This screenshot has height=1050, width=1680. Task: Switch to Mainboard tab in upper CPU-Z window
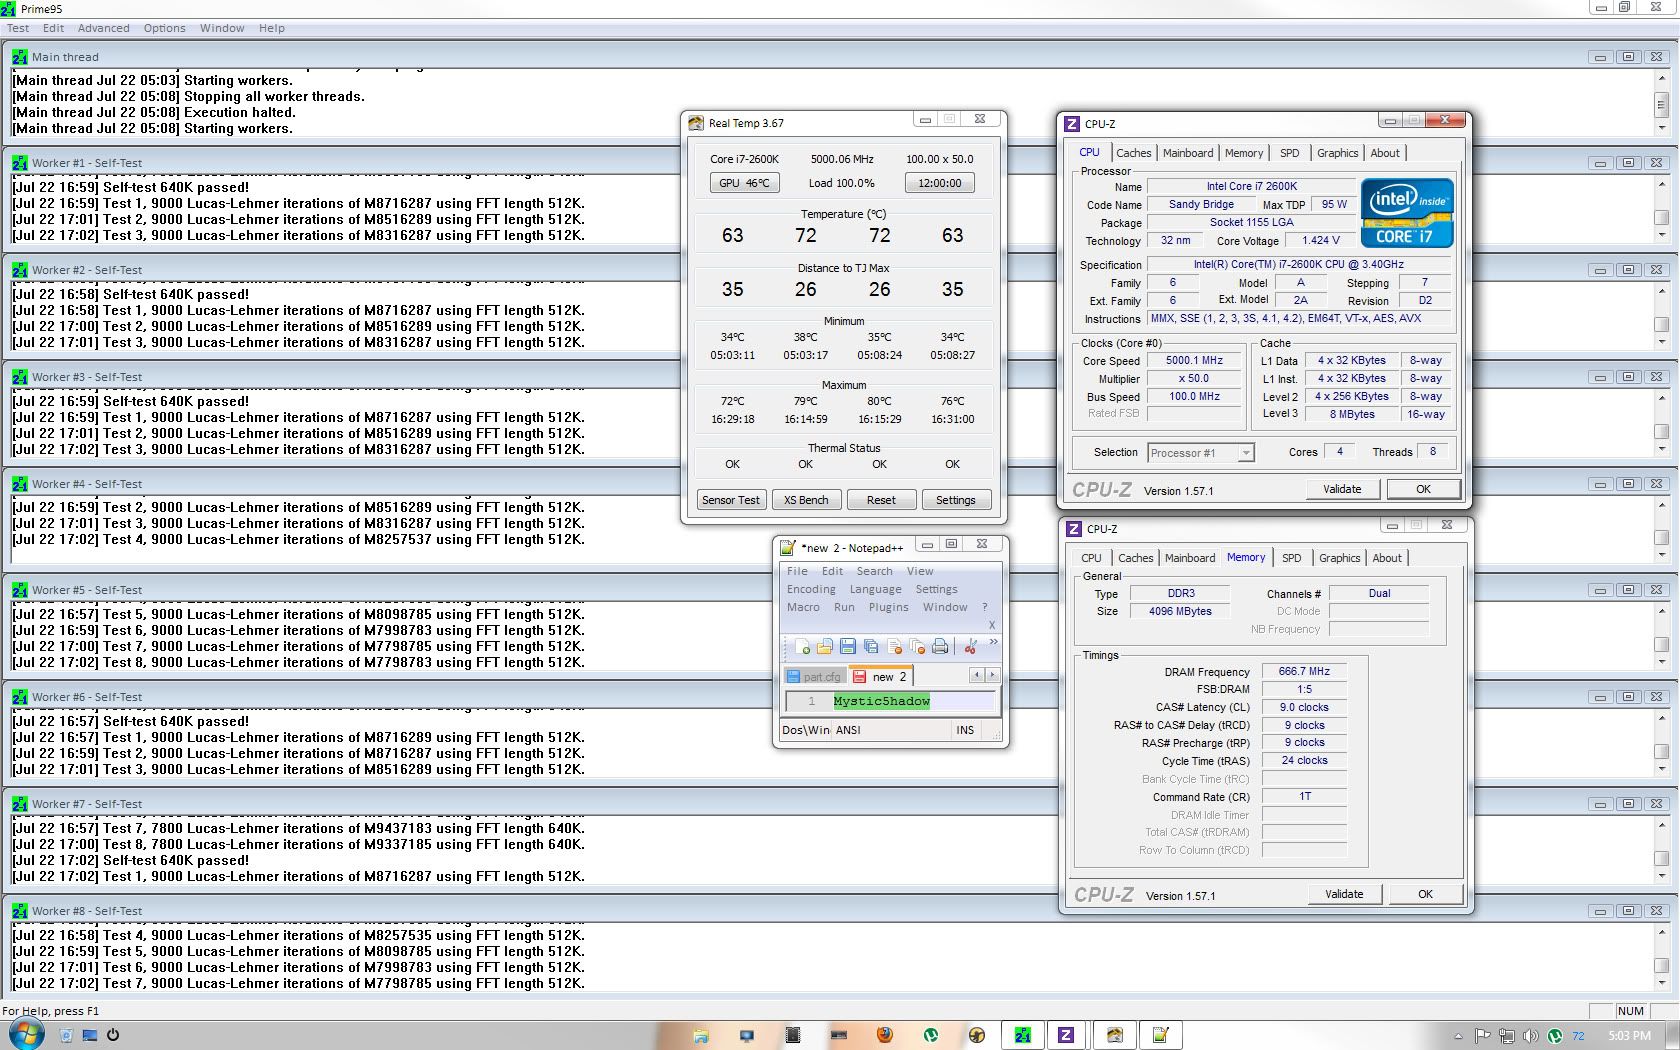[1188, 153]
